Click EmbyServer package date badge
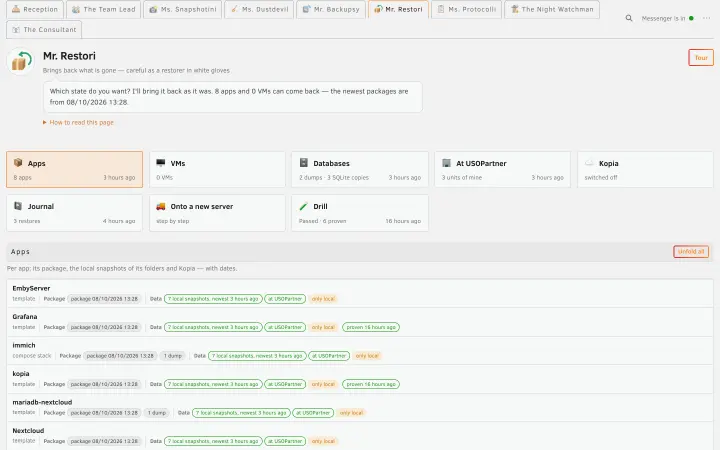 (104, 299)
